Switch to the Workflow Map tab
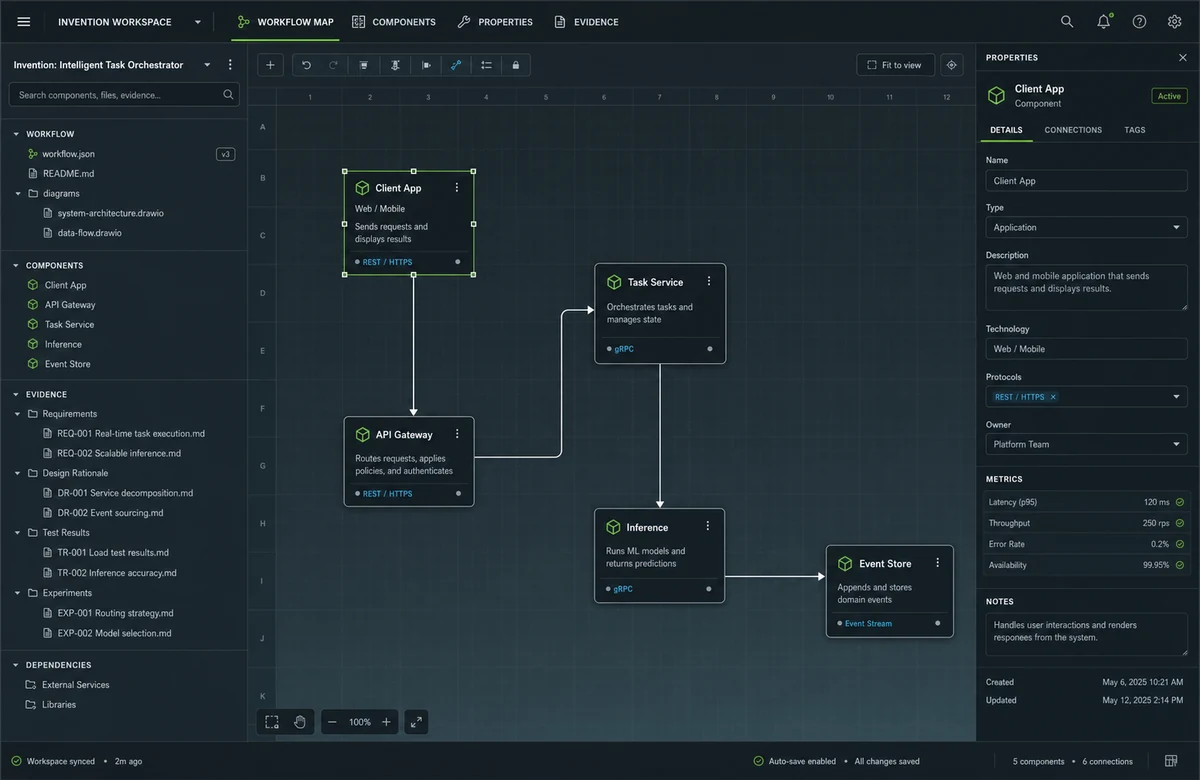Screen dimensions: 1200x780 pyautogui.click(x=285, y=22)
